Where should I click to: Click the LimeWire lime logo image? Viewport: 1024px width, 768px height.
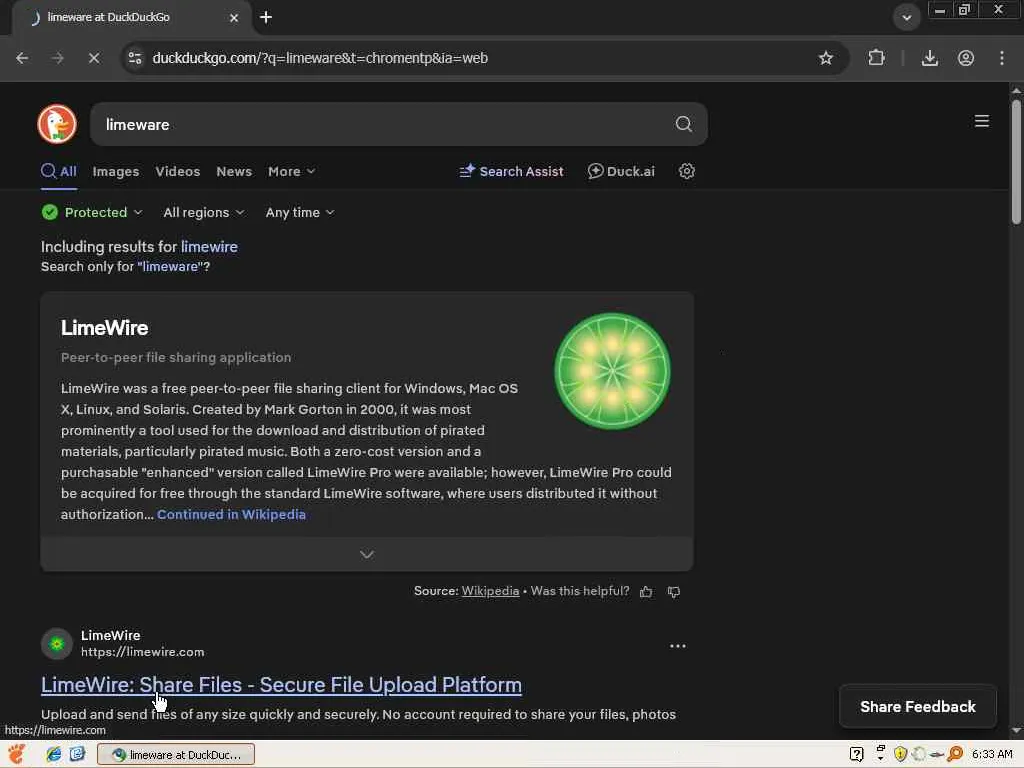pyautogui.click(x=612, y=370)
